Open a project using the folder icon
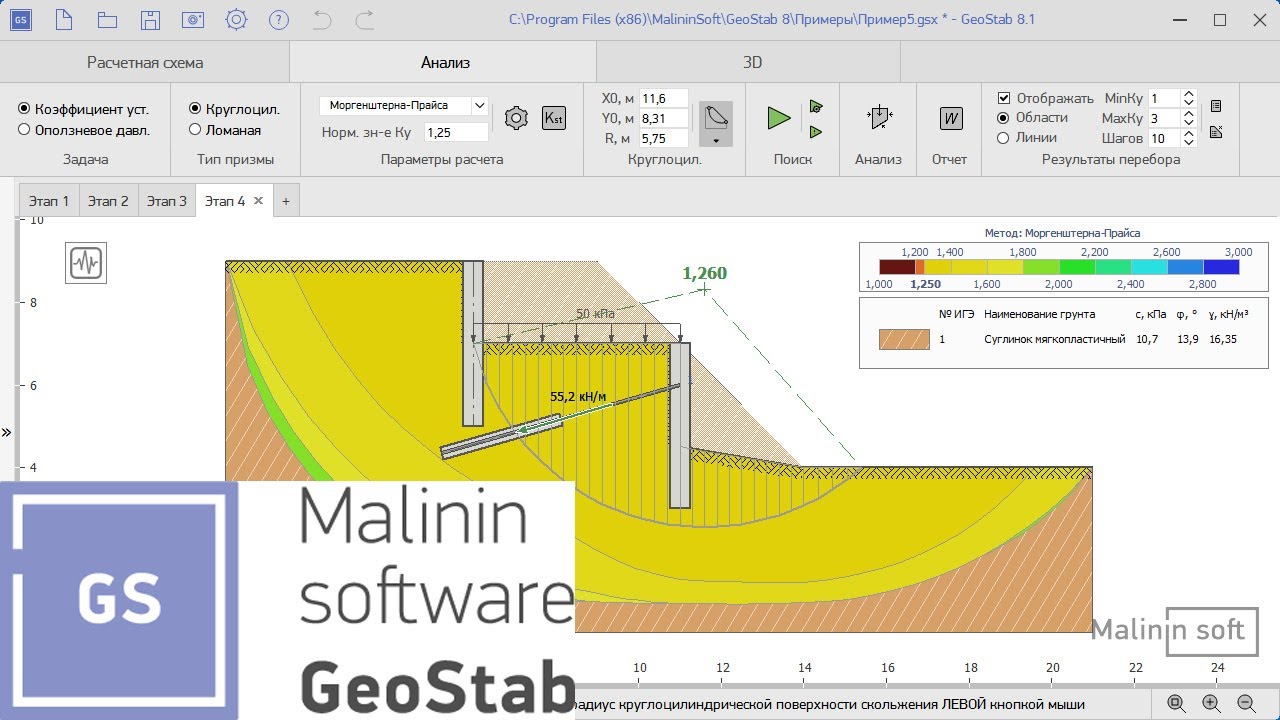 107,19
